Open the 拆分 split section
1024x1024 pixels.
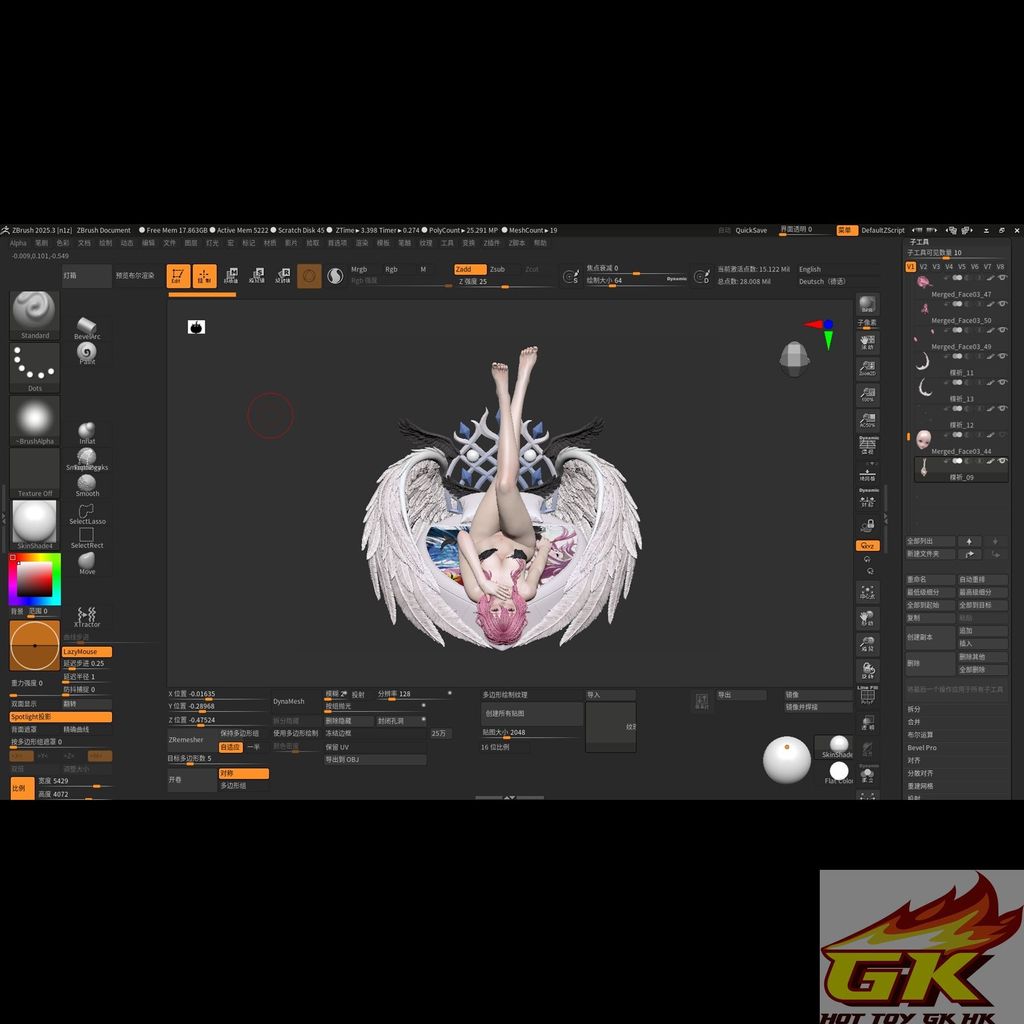[914, 709]
